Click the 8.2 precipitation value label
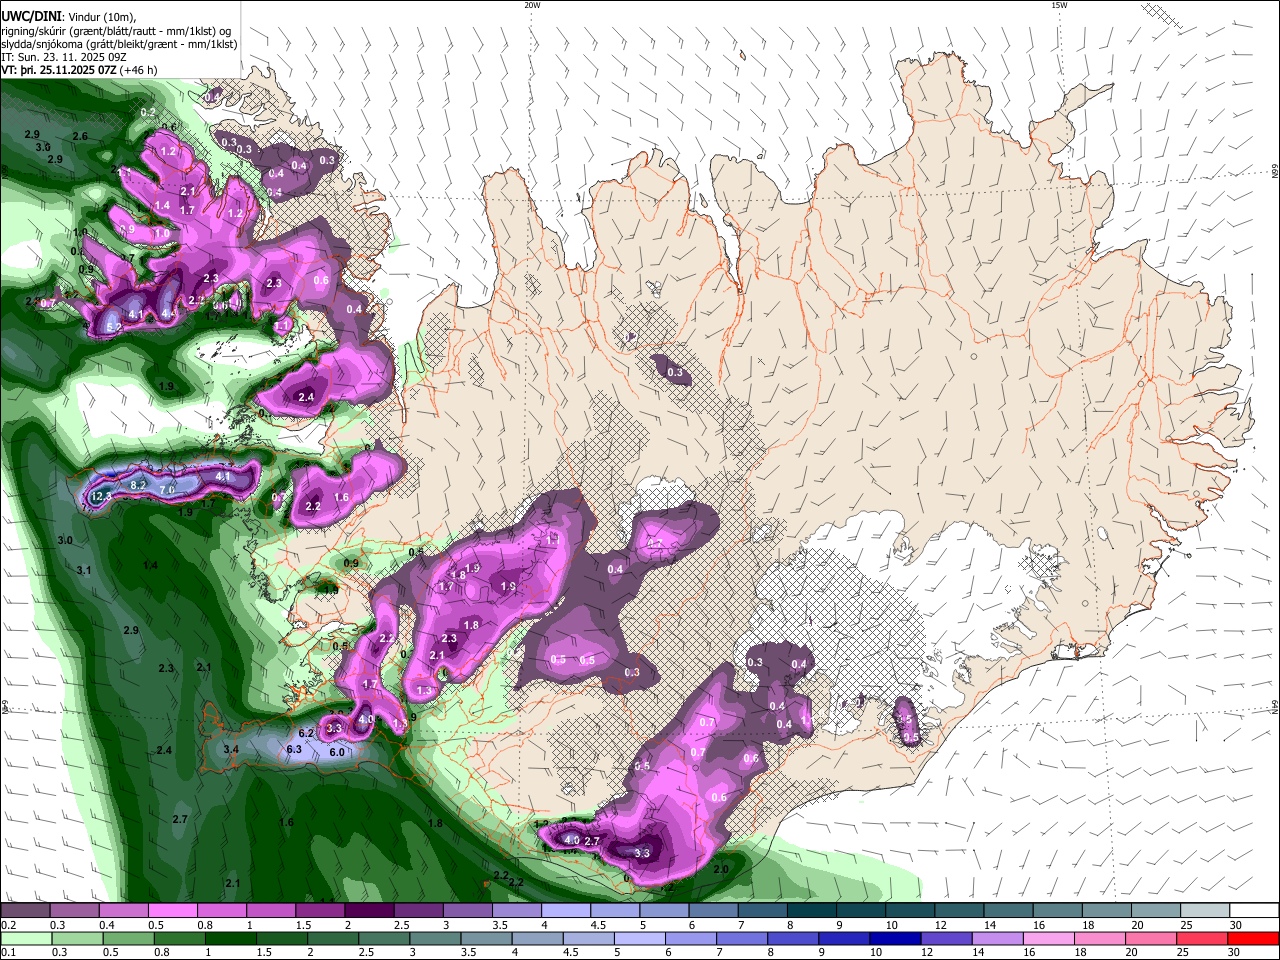Screen dimensions: 1280x960 point(139,485)
